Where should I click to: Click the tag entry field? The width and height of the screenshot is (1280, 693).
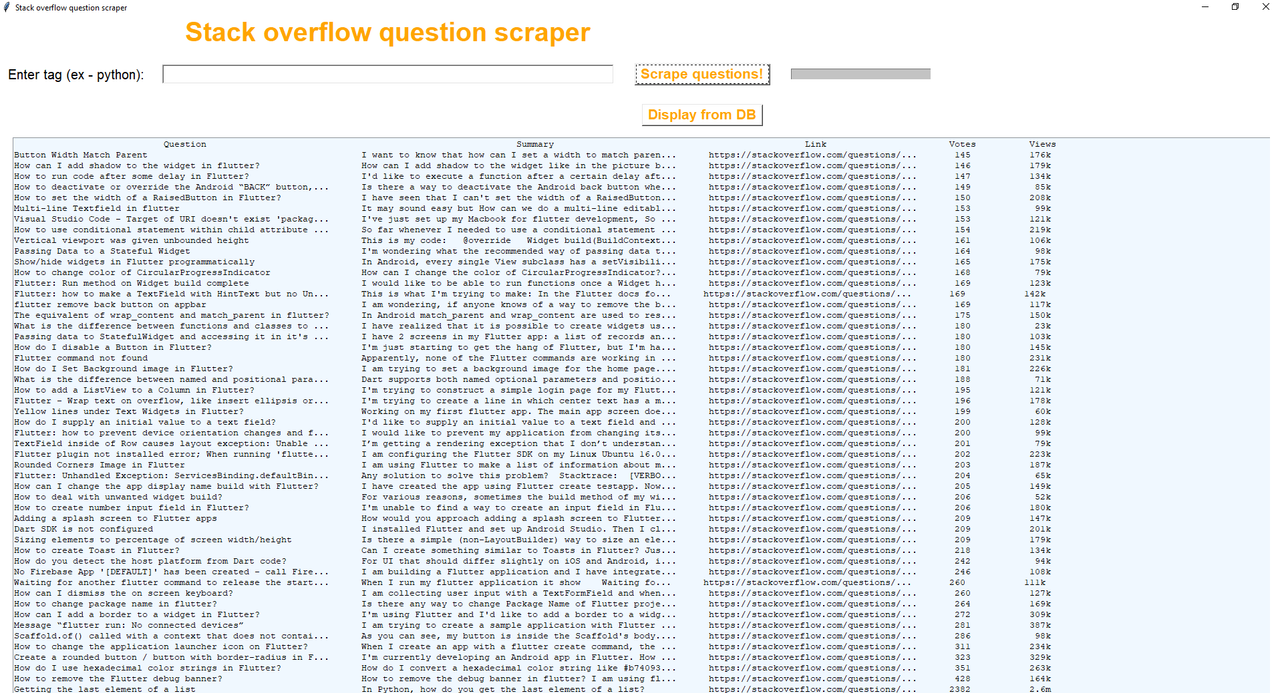point(388,74)
